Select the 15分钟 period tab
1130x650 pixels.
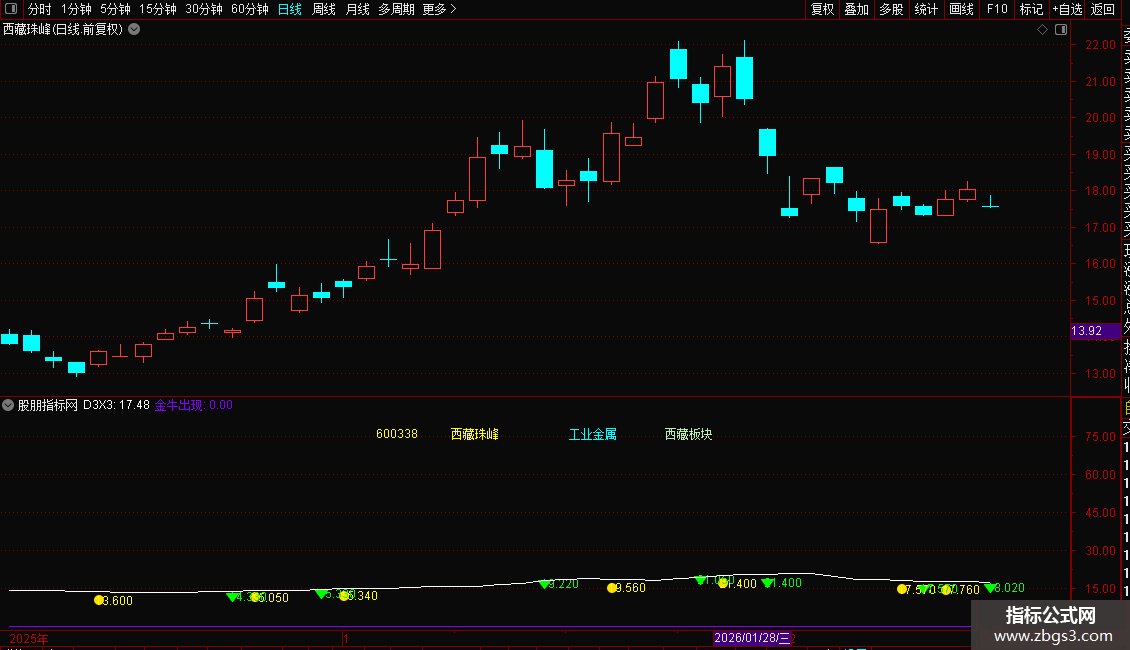[157, 9]
